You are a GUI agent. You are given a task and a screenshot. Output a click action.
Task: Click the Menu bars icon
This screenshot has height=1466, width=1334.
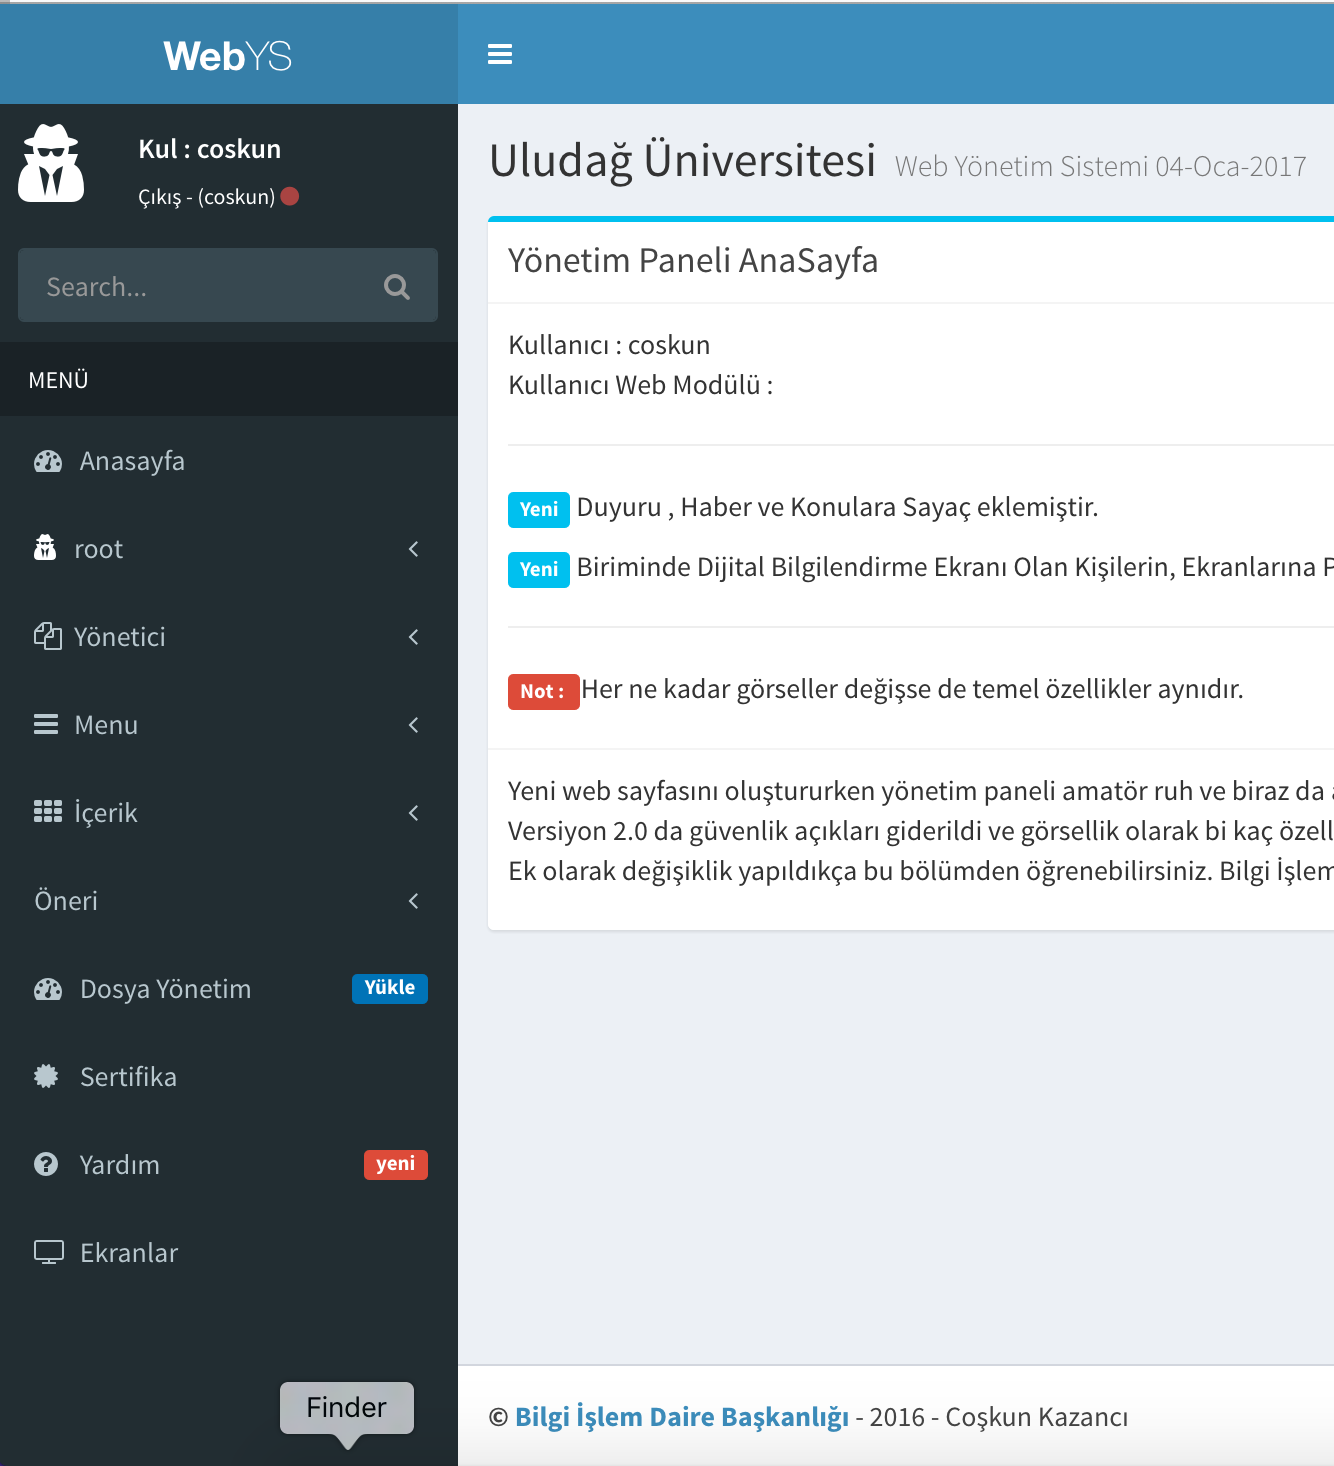click(46, 724)
